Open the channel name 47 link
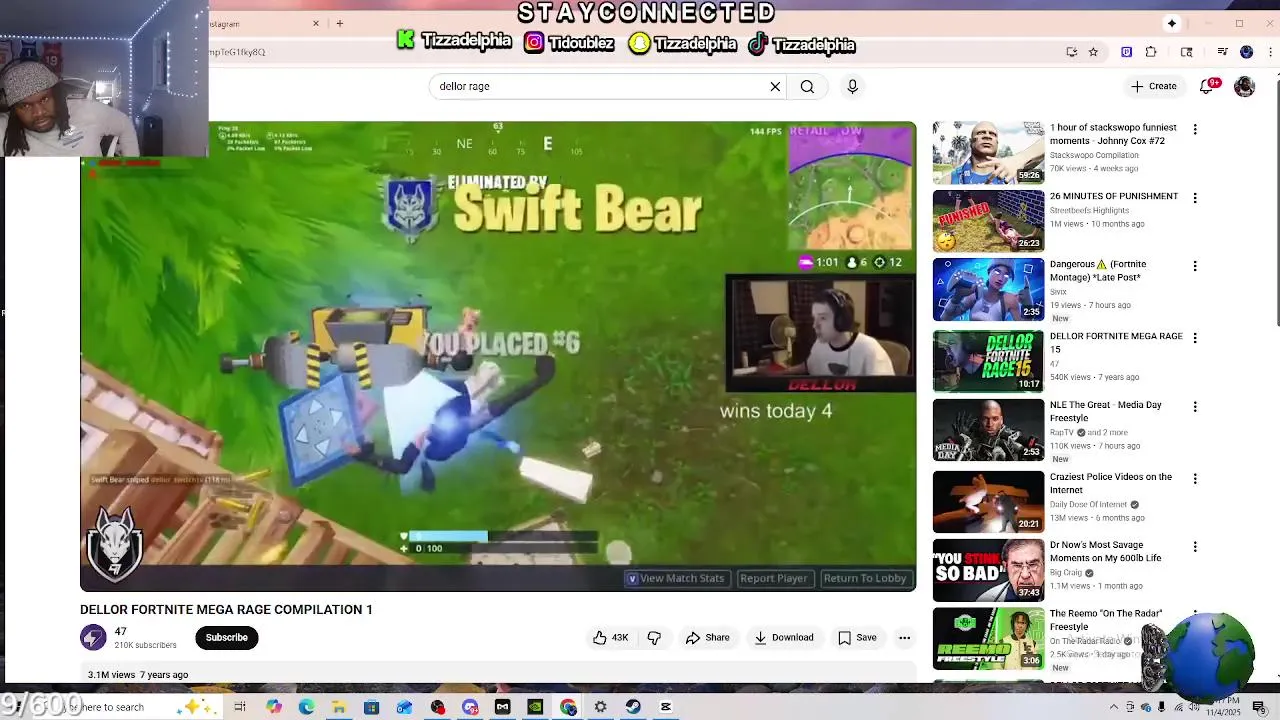The image size is (1280, 720). tap(120, 632)
